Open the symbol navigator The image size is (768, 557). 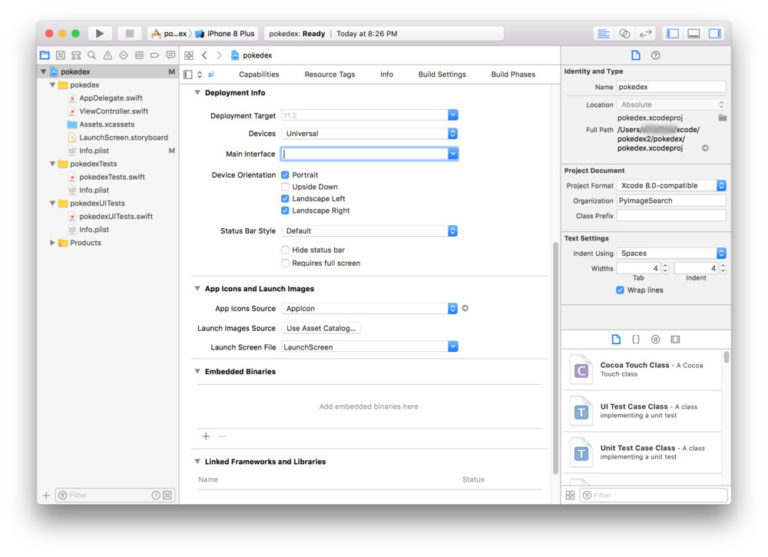coord(76,55)
